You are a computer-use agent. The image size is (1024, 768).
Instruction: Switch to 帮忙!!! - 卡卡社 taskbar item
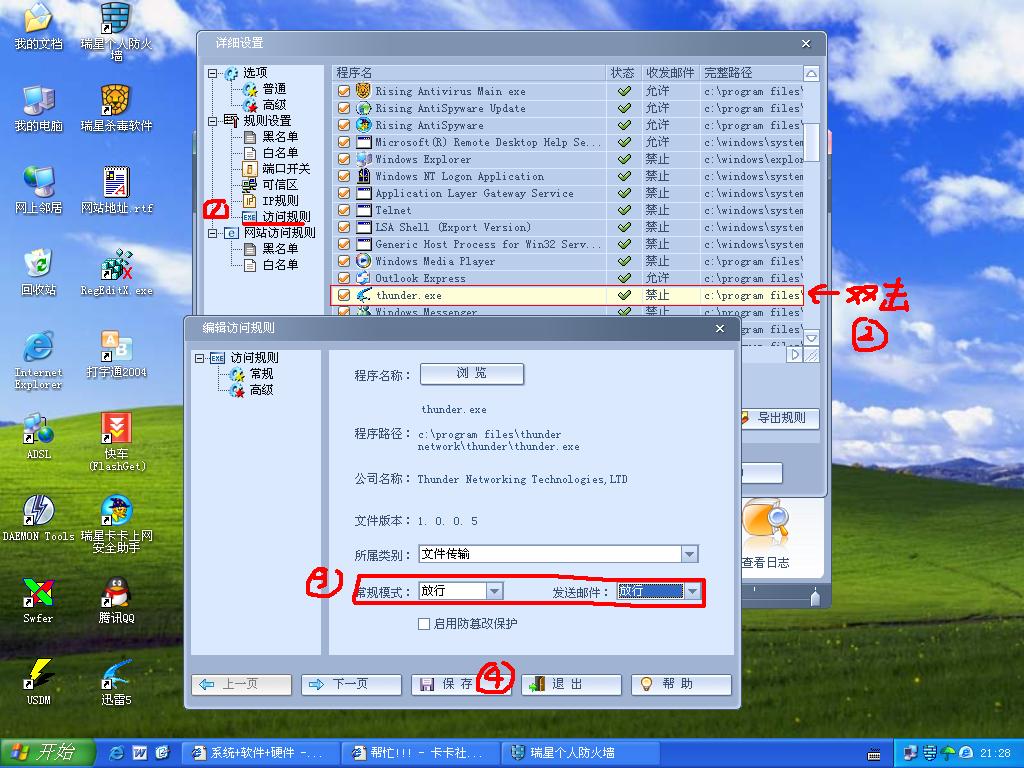(421, 753)
